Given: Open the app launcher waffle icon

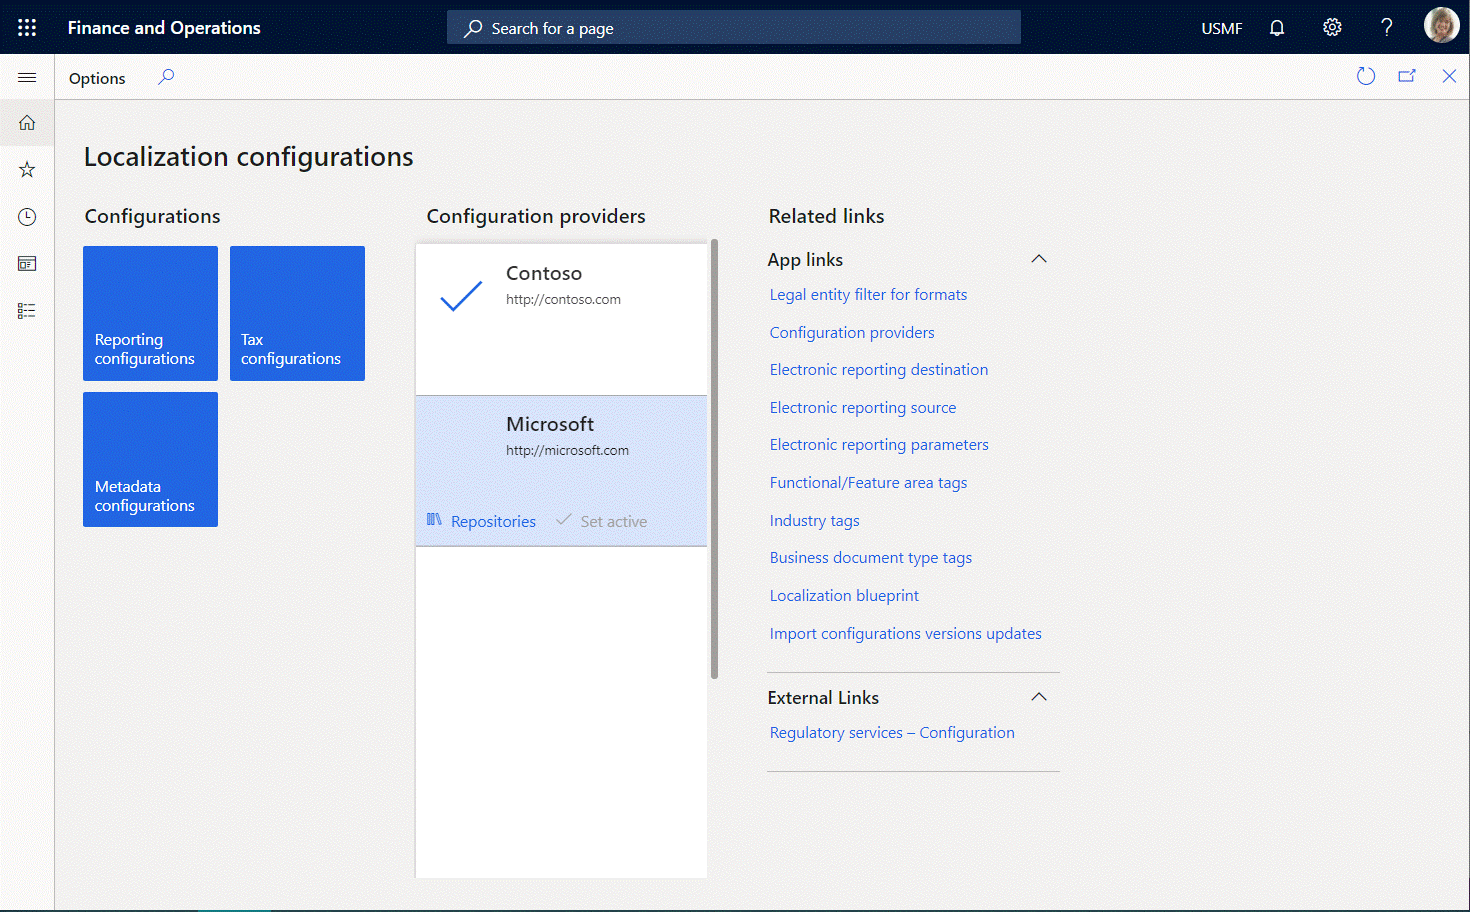Looking at the screenshot, I should (27, 28).
